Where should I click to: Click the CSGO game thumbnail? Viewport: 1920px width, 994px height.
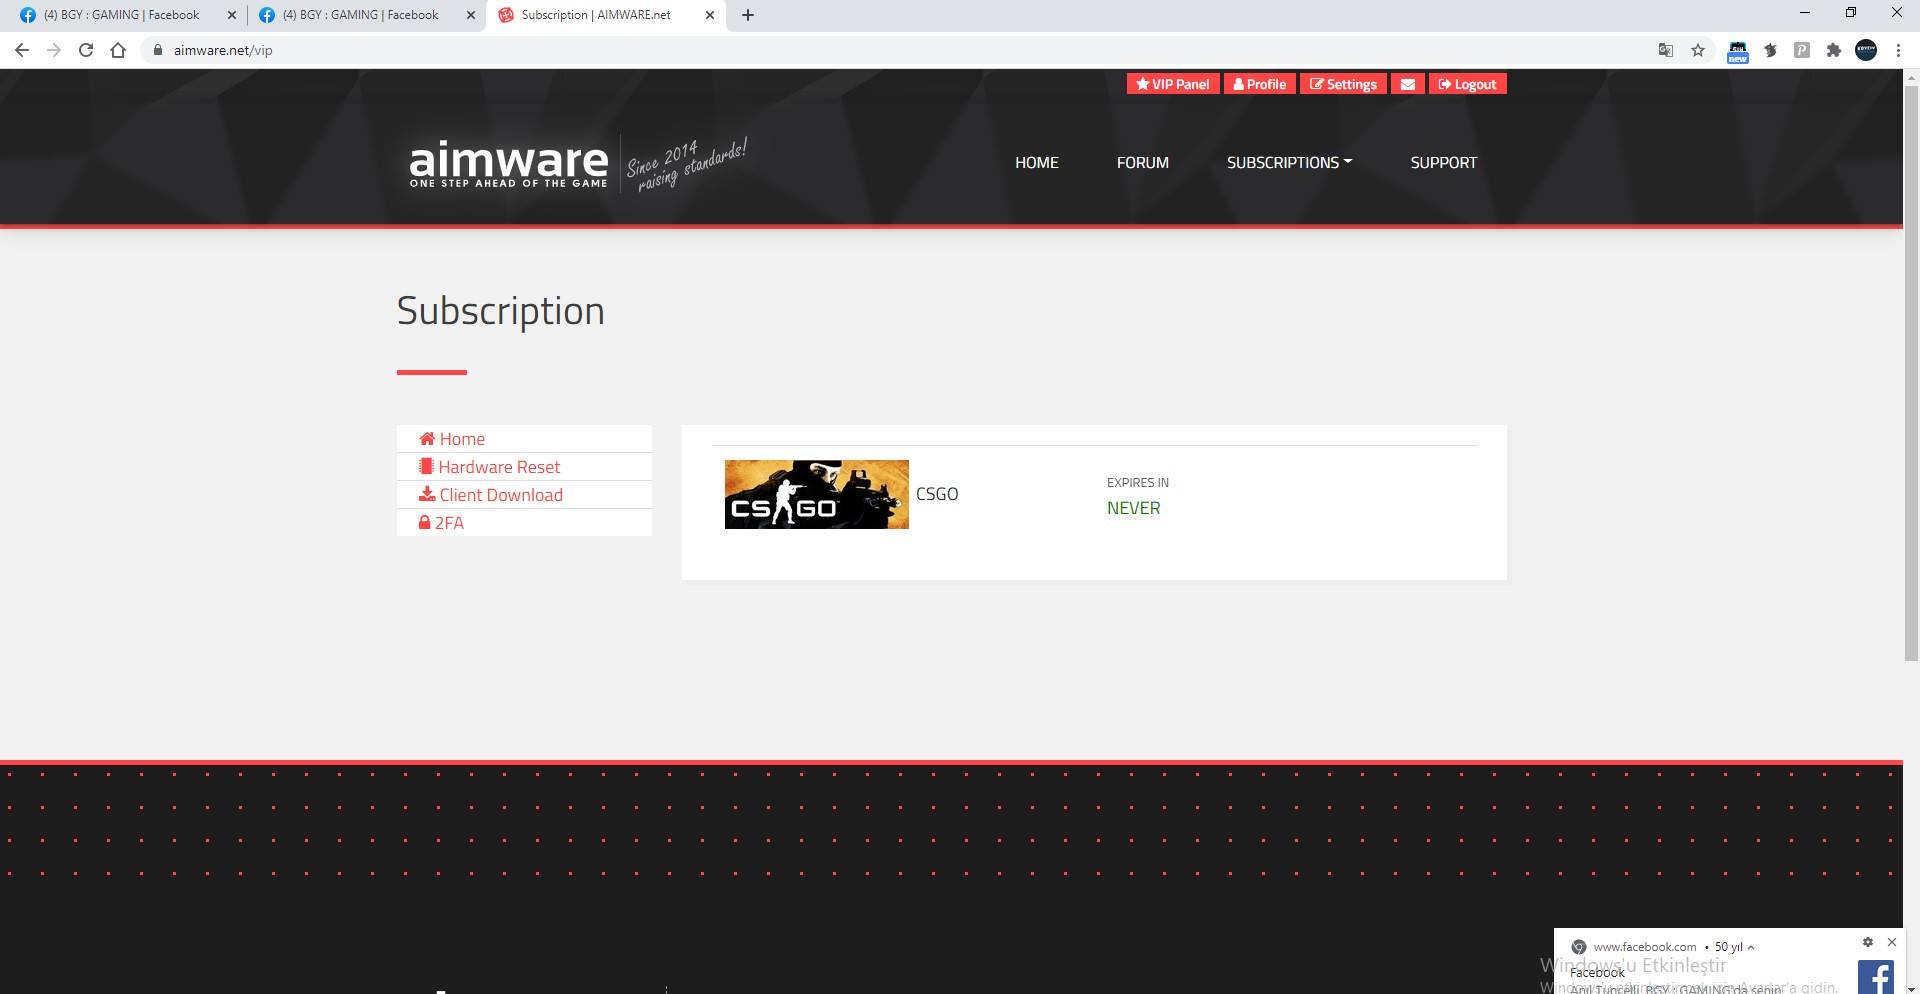[x=817, y=494]
